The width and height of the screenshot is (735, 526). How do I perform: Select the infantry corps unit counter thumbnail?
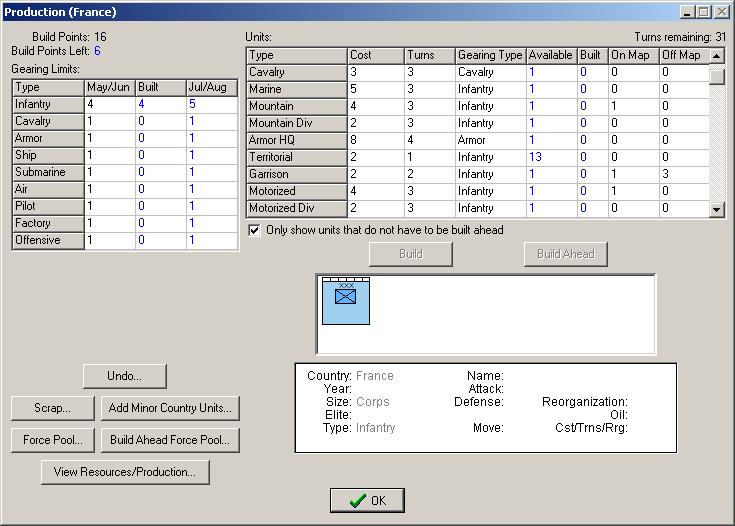(346, 301)
